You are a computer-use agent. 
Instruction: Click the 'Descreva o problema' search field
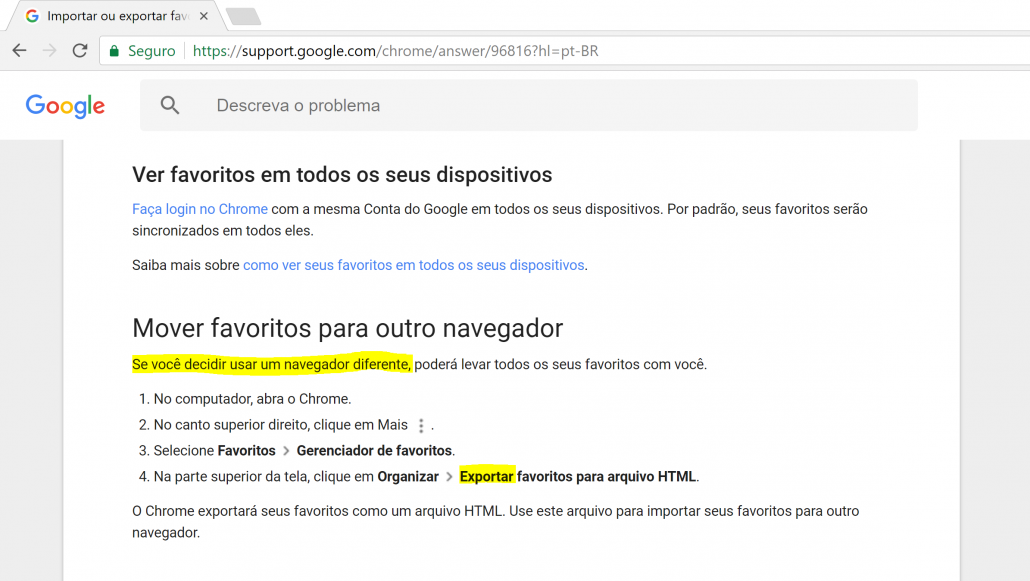point(297,104)
